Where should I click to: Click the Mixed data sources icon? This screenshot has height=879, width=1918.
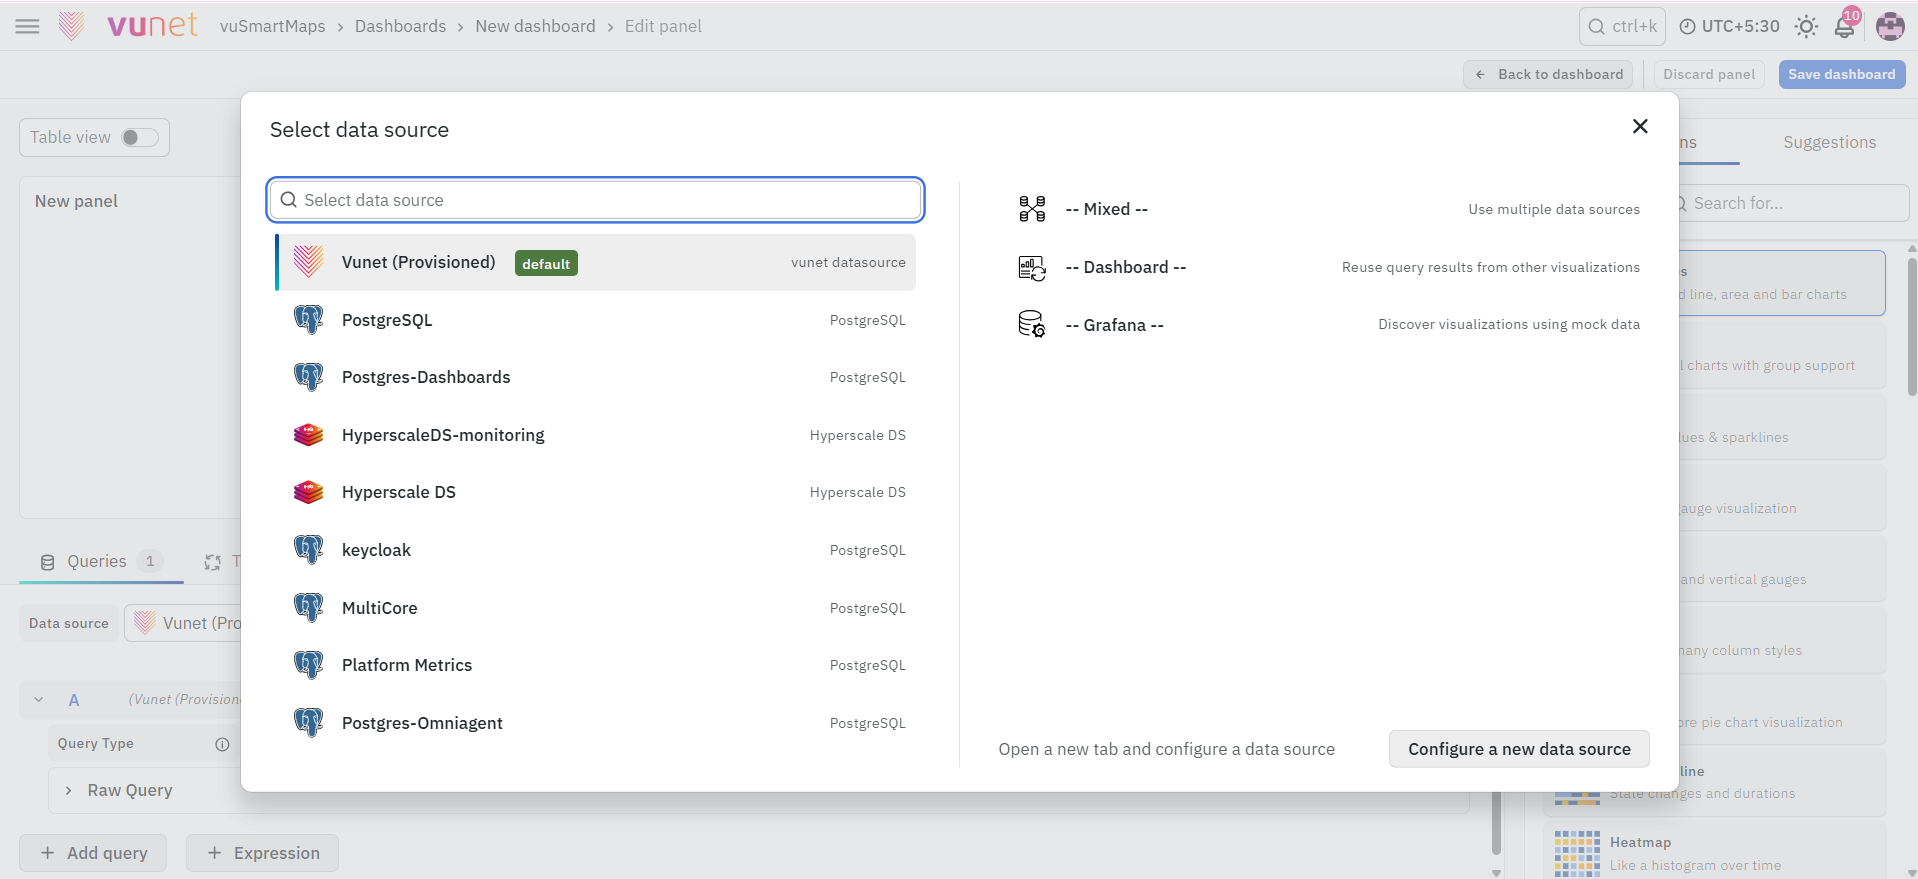coord(1032,209)
